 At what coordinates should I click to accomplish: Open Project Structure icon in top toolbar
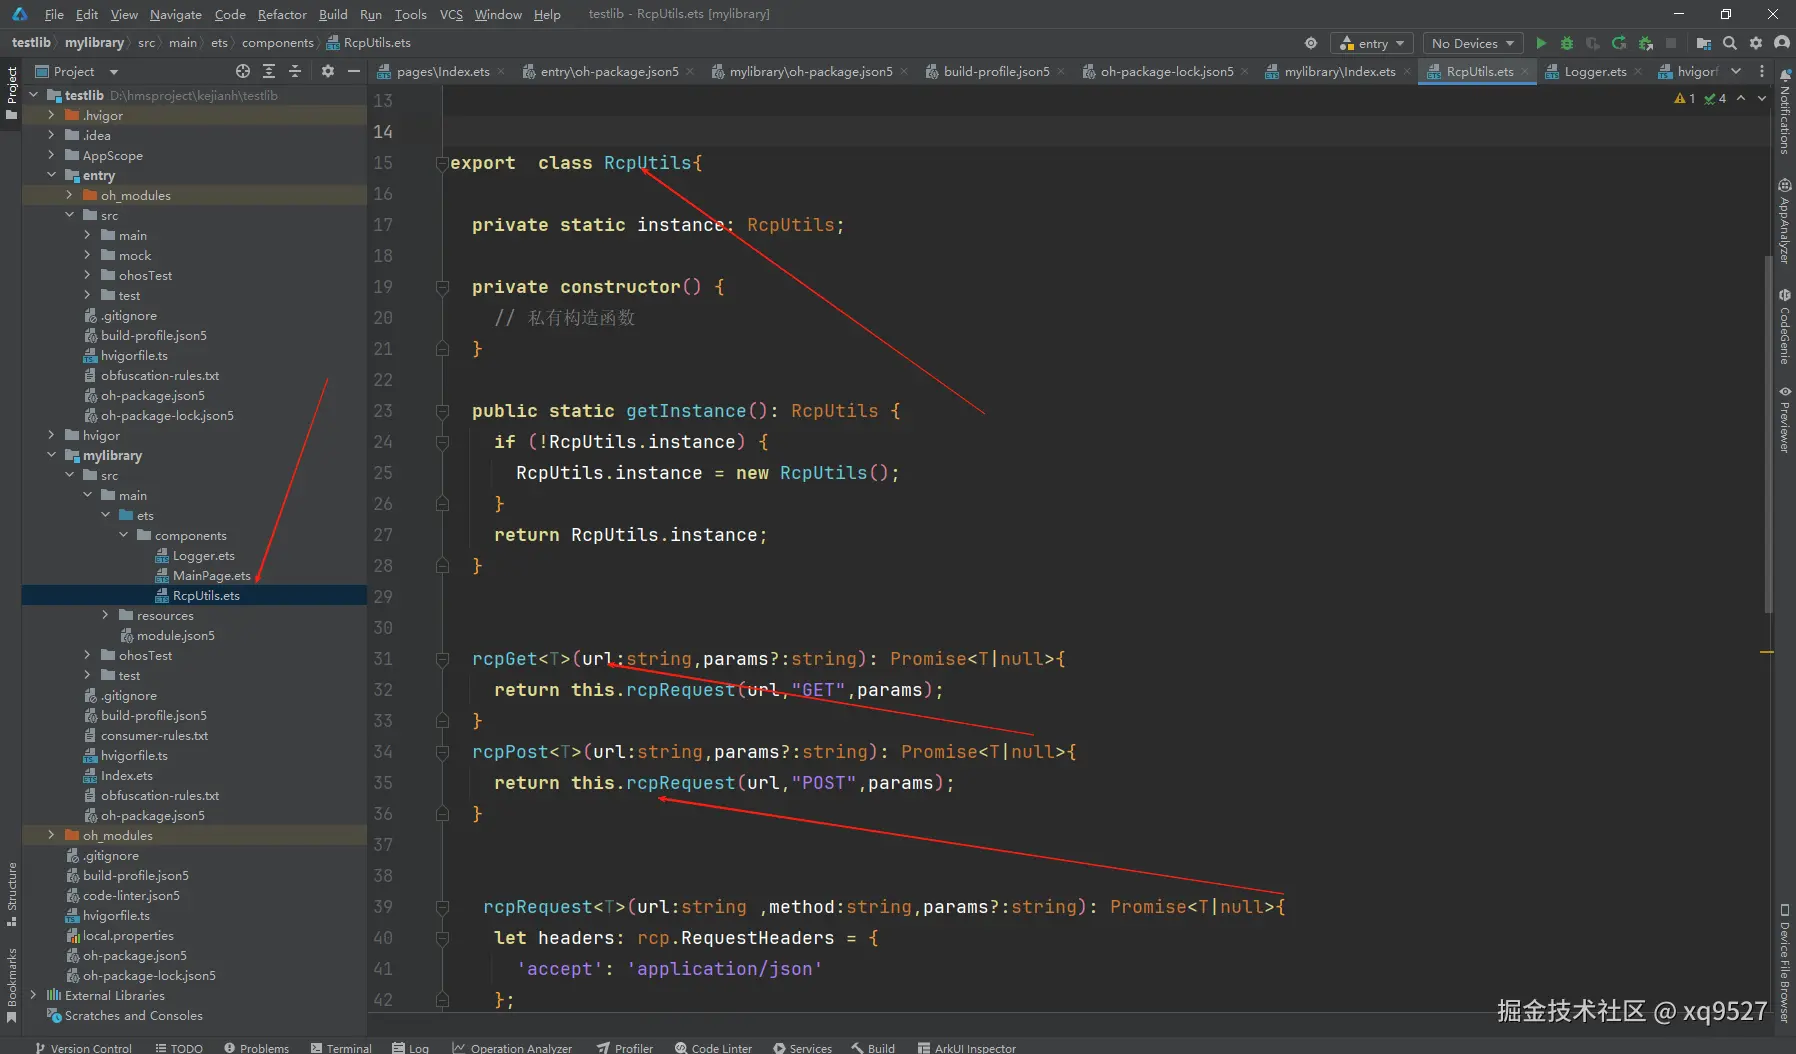pyautogui.click(x=1704, y=43)
